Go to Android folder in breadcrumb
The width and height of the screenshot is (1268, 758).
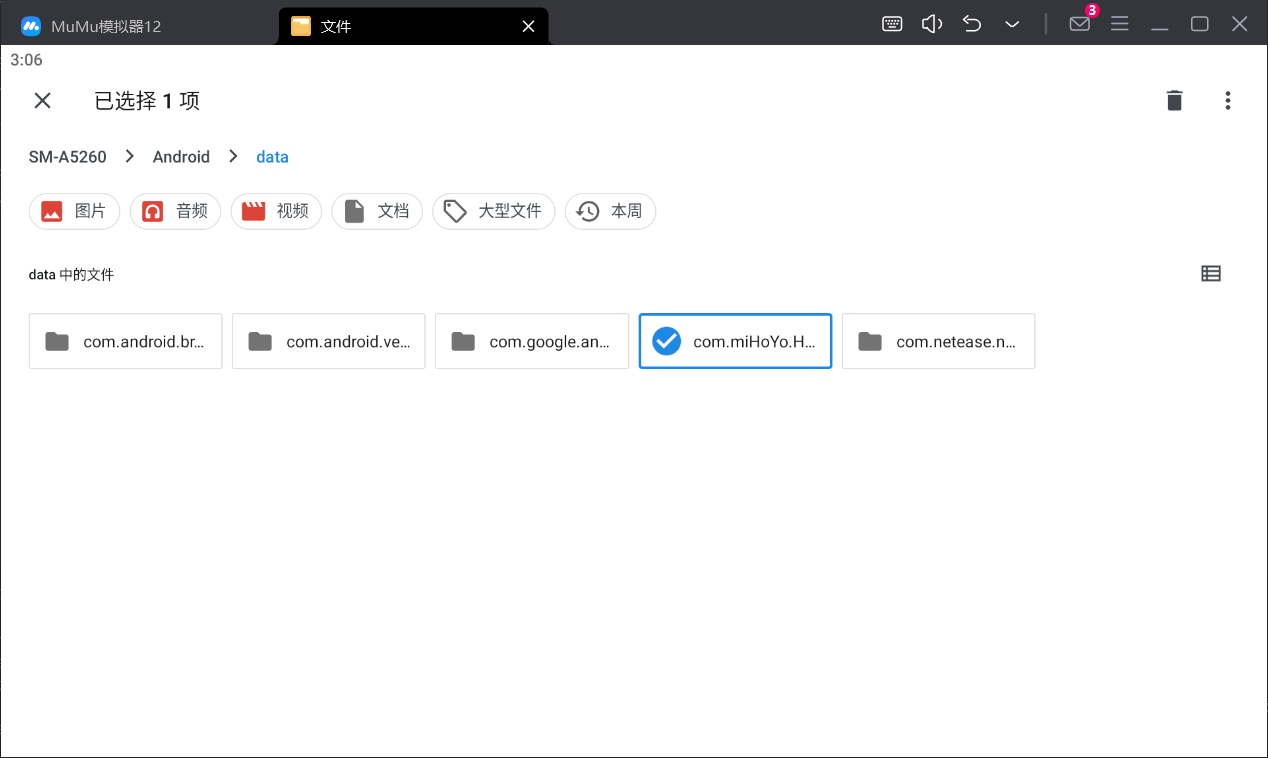click(181, 157)
